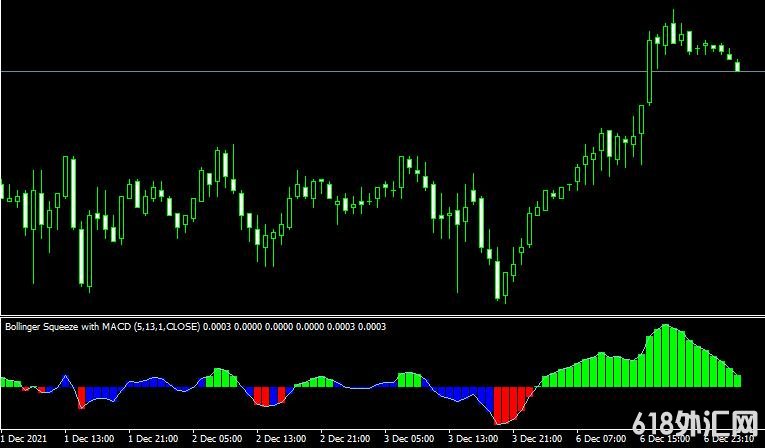Click the '1 Dec 21:00' time axis label
The height and width of the screenshot is (448, 765).
click(x=153, y=438)
